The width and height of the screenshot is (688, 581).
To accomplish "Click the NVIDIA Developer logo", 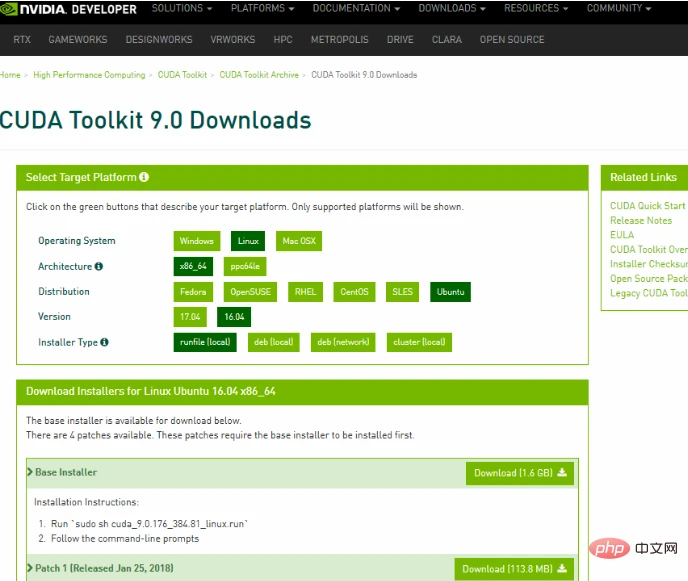I will [x=68, y=9].
